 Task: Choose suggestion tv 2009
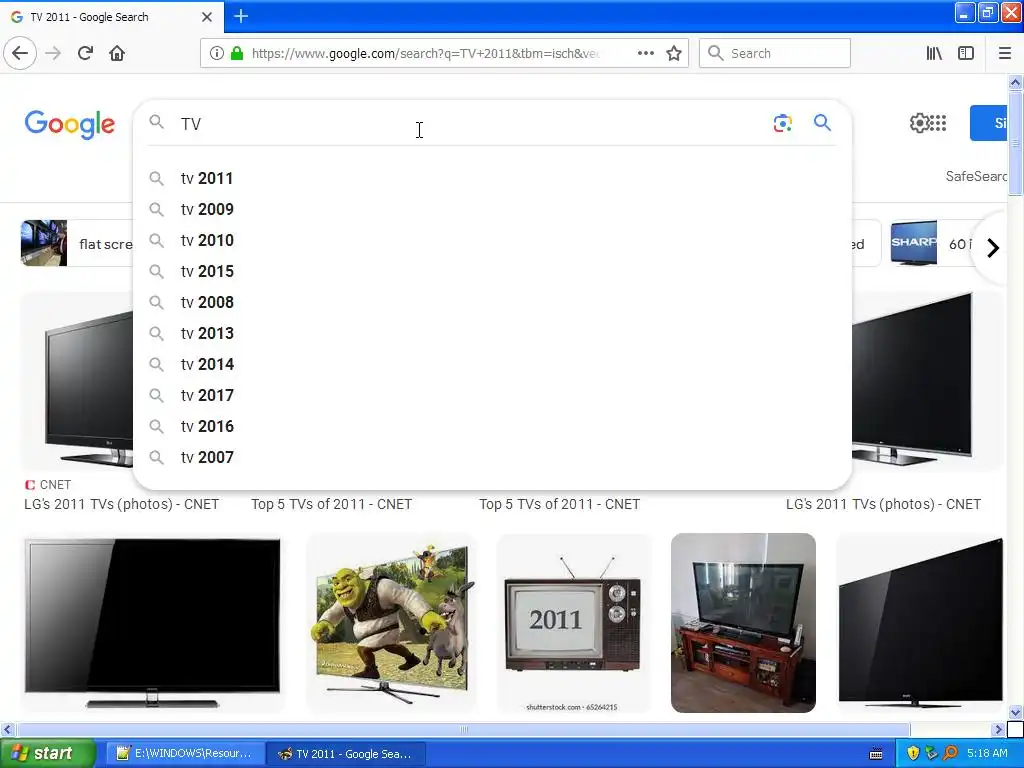[492, 209]
